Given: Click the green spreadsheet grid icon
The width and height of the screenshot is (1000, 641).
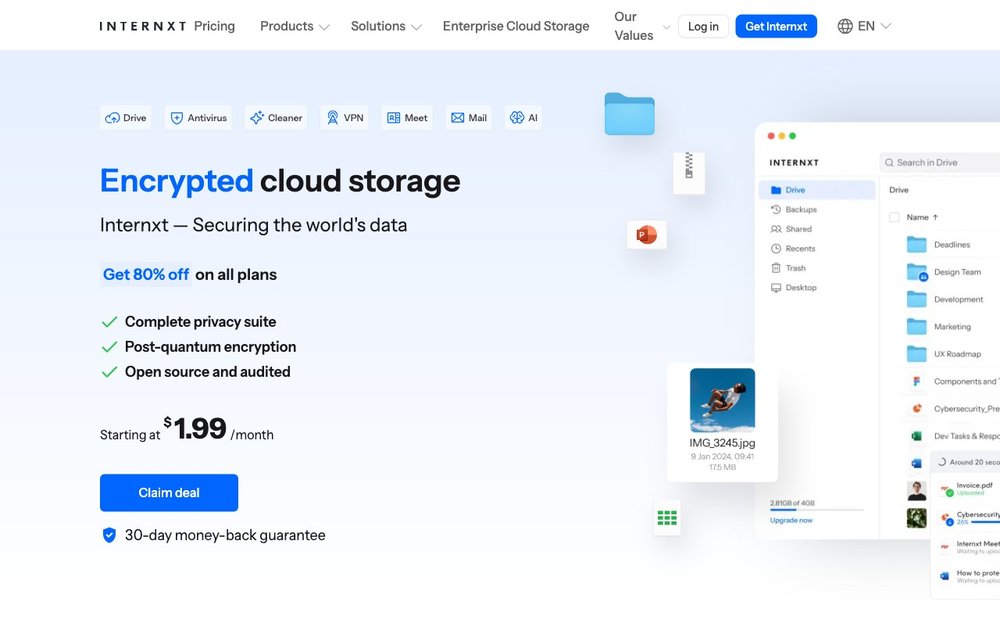Looking at the screenshot, I should pyautogui.click(x=667, y=518).
